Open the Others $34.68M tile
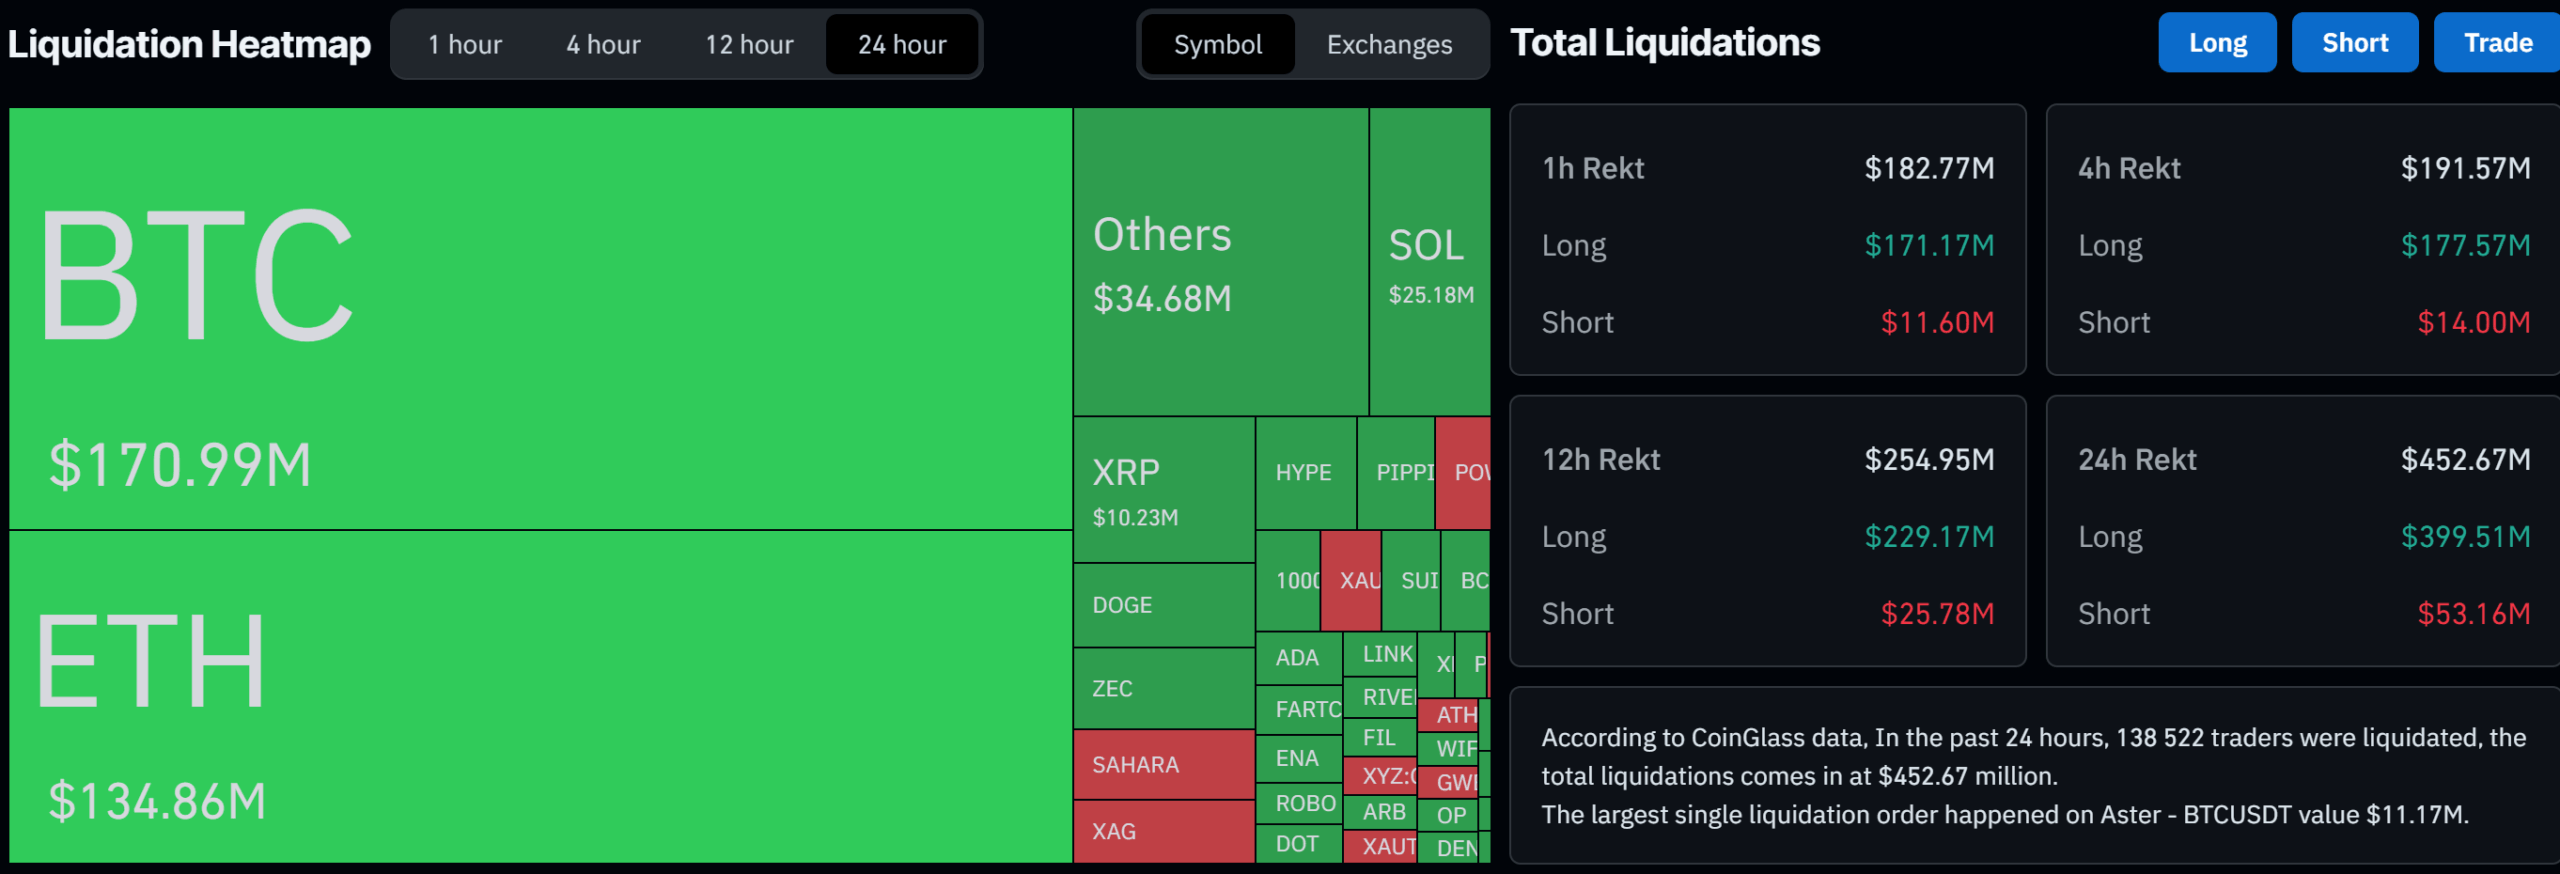 pos(1220,262)
